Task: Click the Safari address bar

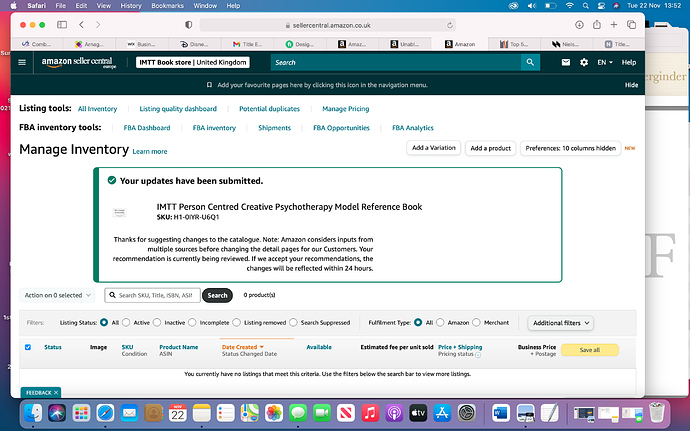Action: coord(327,25)
